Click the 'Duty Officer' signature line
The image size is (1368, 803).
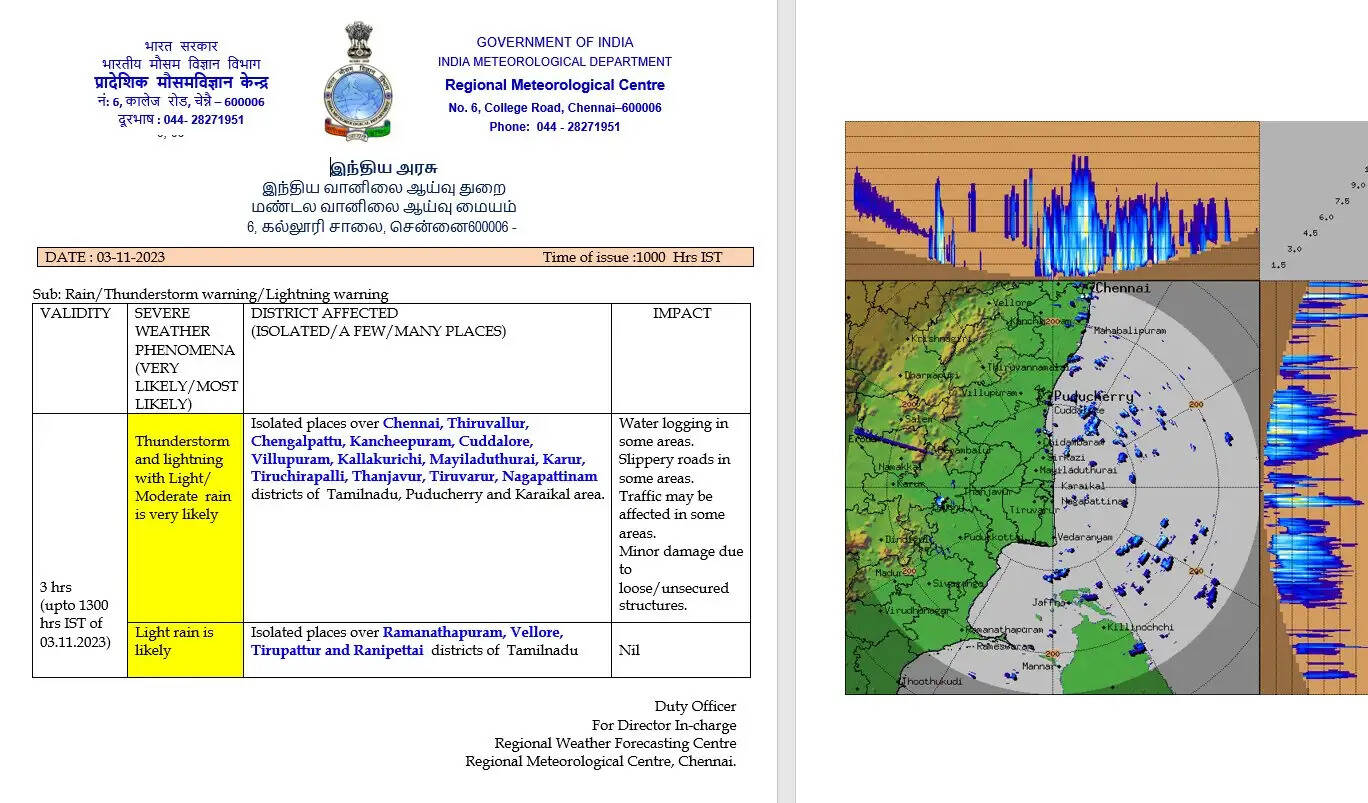pos(695,706)
